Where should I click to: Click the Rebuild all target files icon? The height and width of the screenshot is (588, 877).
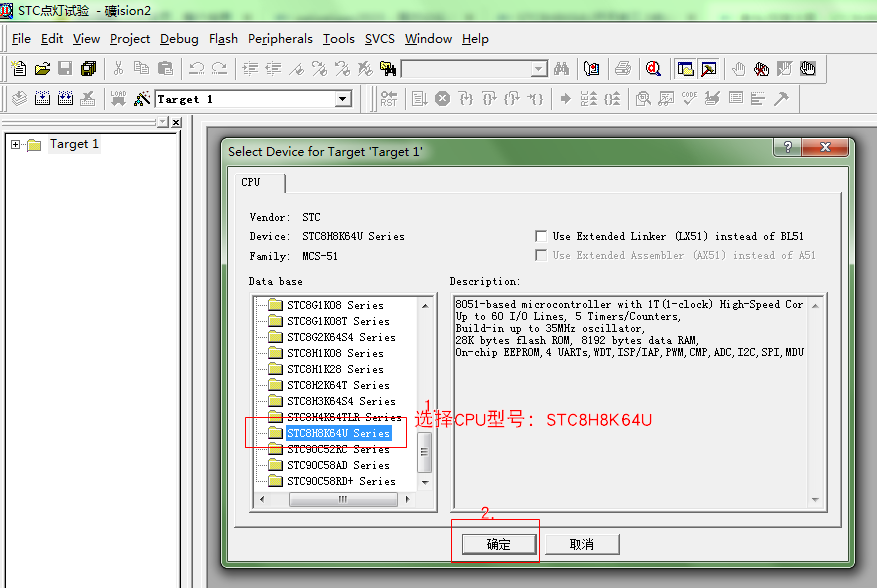pos(65,99)
